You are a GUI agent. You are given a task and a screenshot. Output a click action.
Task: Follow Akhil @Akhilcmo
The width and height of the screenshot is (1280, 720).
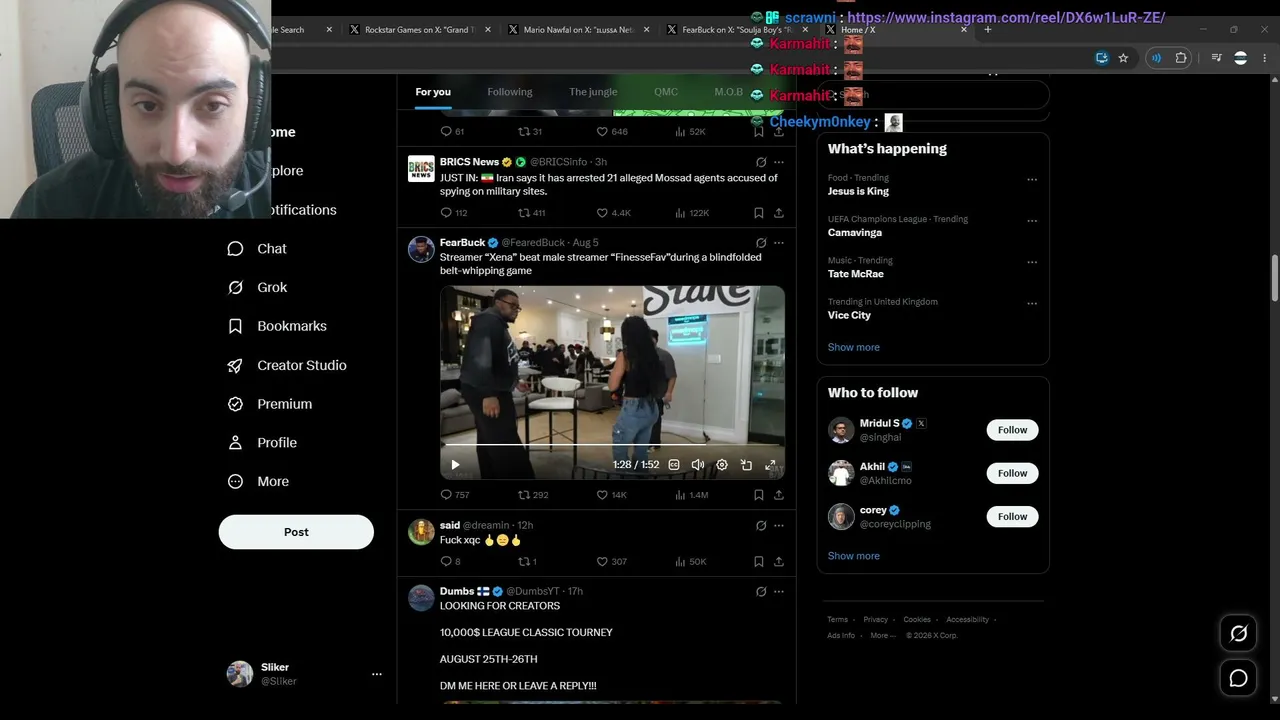coord(1012,473)
